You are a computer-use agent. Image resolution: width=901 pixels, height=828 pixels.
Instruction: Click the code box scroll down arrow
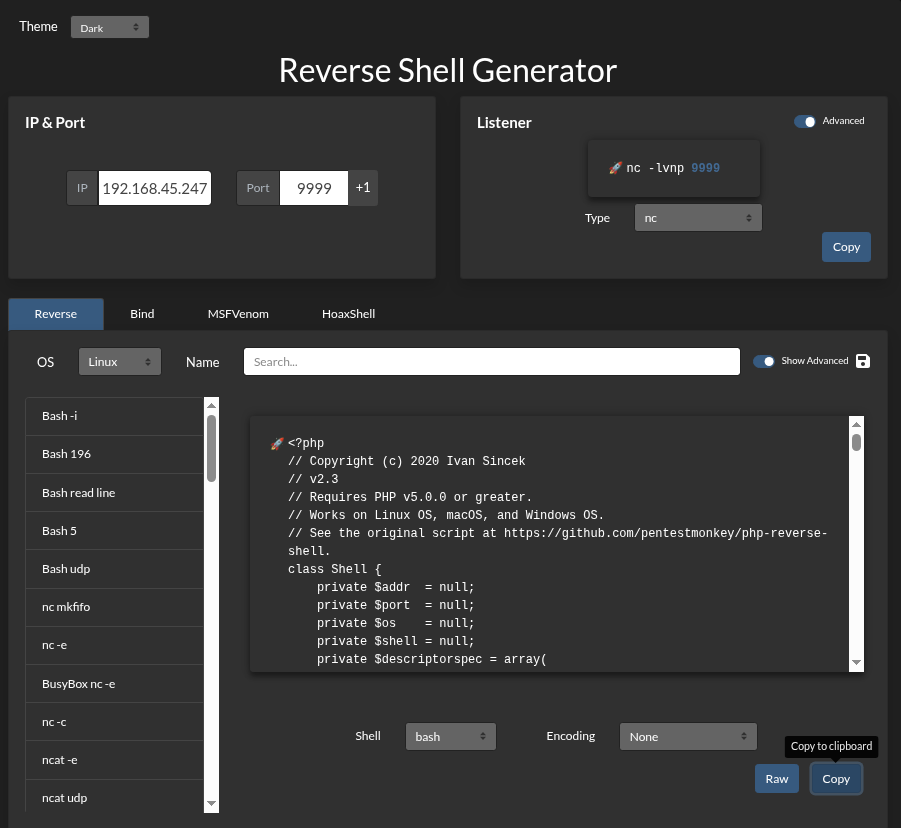pyautogui.click(x=856, y=663)
